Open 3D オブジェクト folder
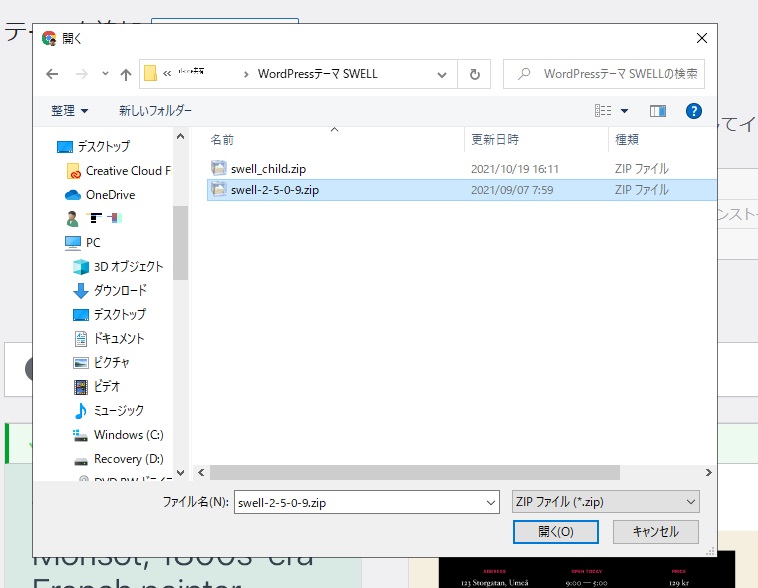 118,266
